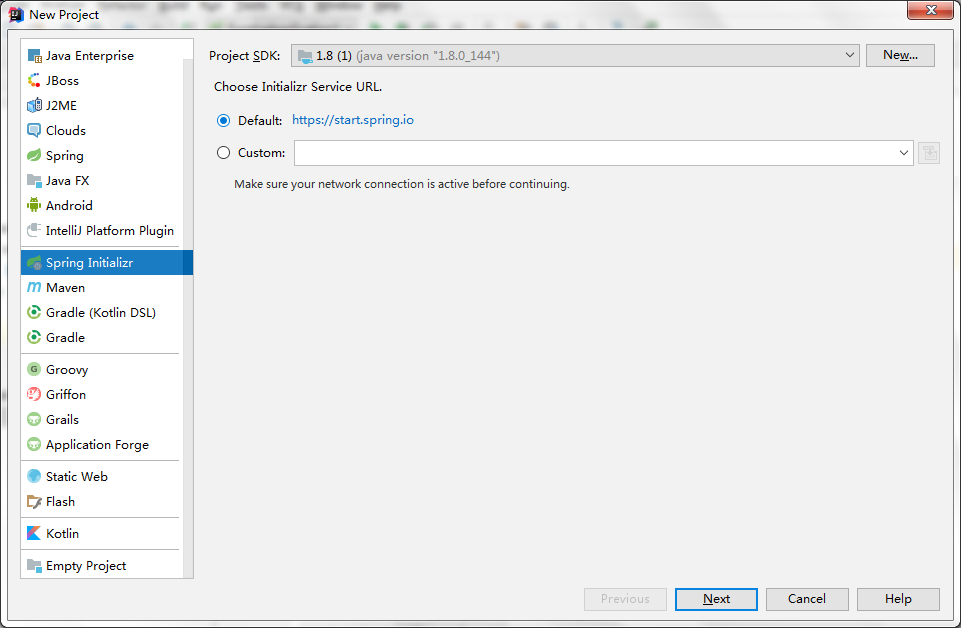The width and height of the screenshot is (961, 628).
Task: Click the Maven m icon
Action: (34, 287)
